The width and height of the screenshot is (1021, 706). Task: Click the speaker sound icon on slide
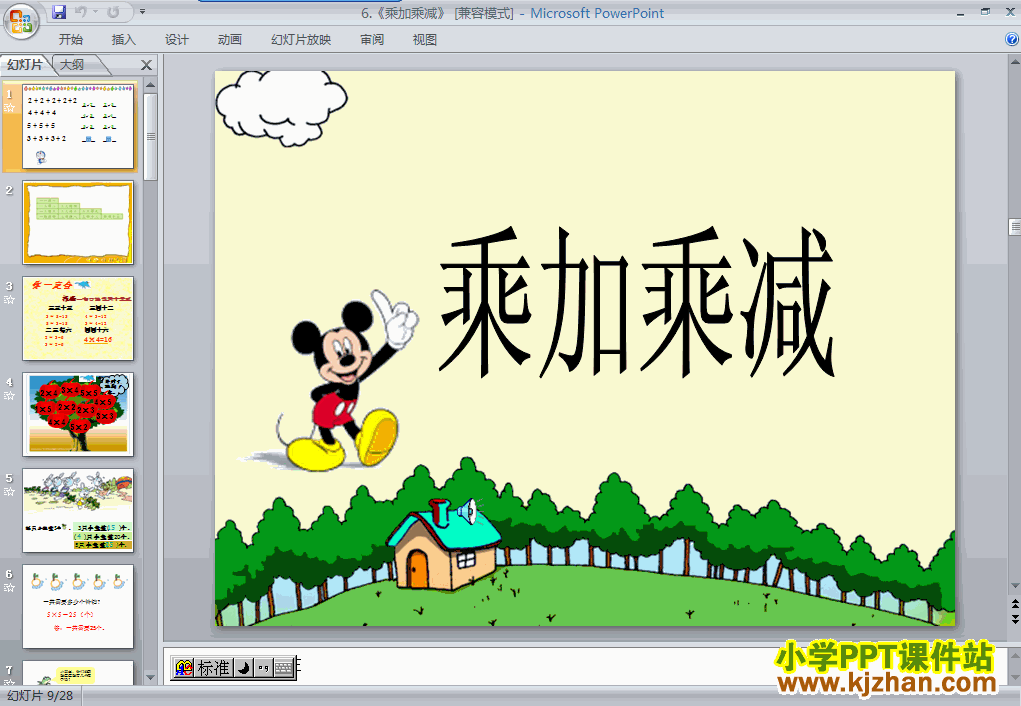point(468,511)
